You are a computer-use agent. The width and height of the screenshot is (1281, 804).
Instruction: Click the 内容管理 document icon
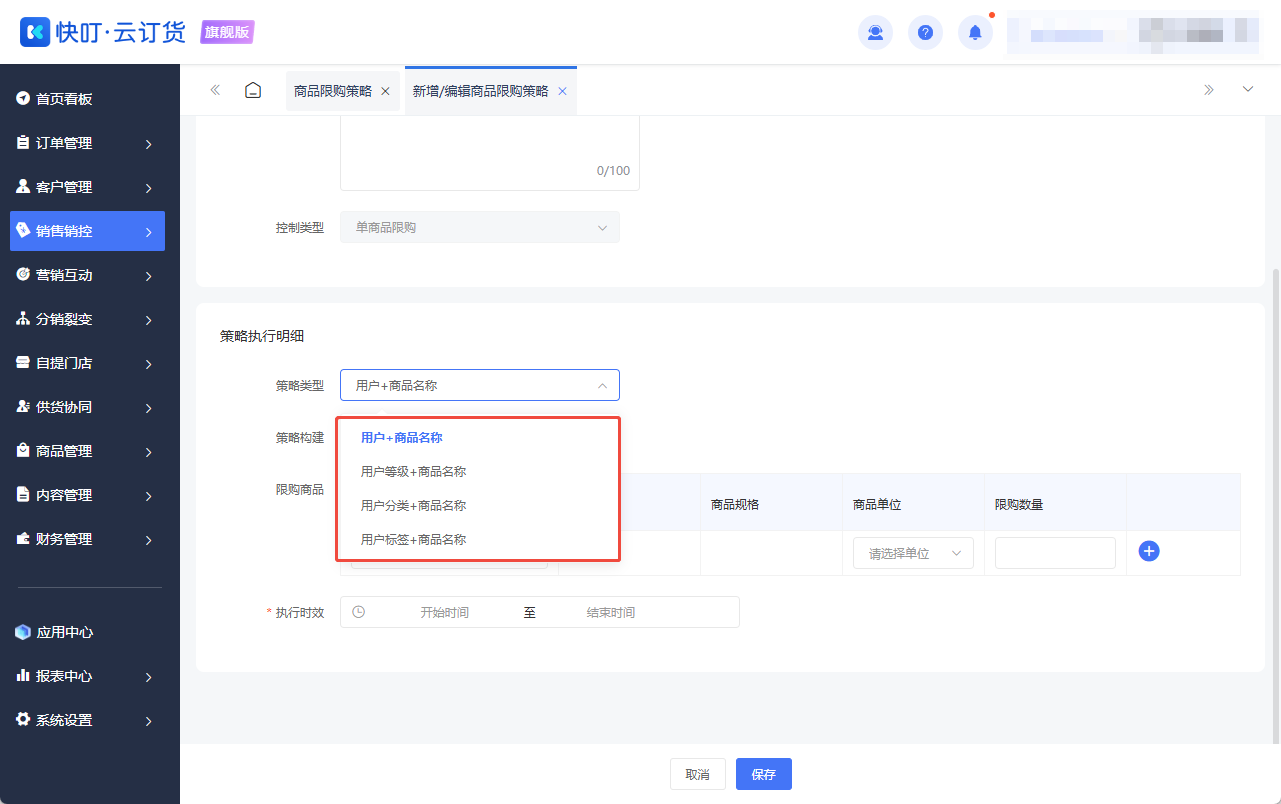click(23, 495)
